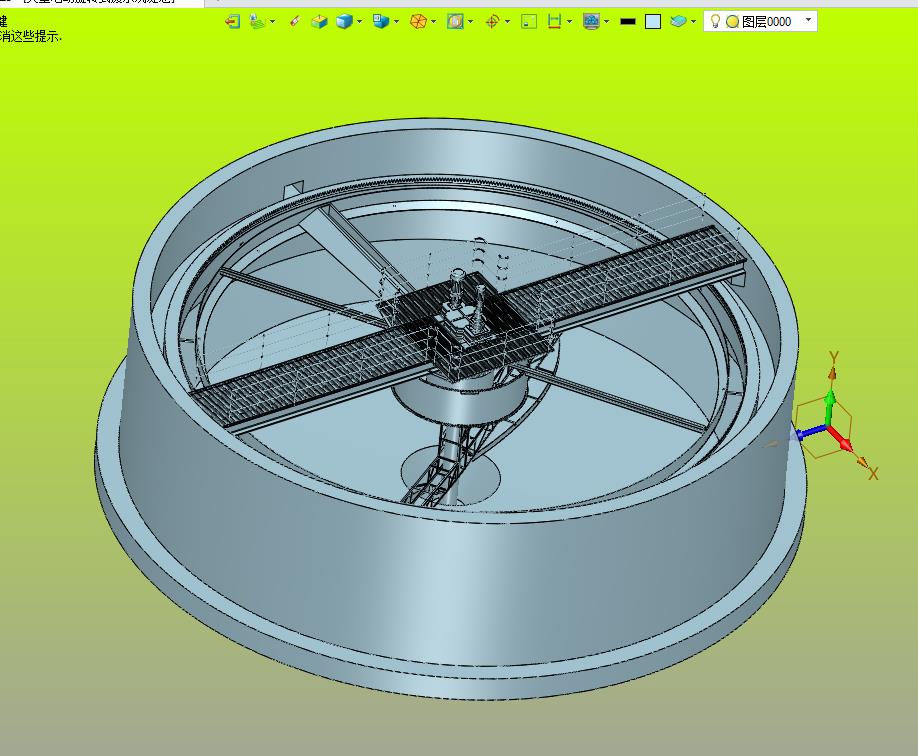
Task: Click the framed circle view icon
Action: pos(455,21)
